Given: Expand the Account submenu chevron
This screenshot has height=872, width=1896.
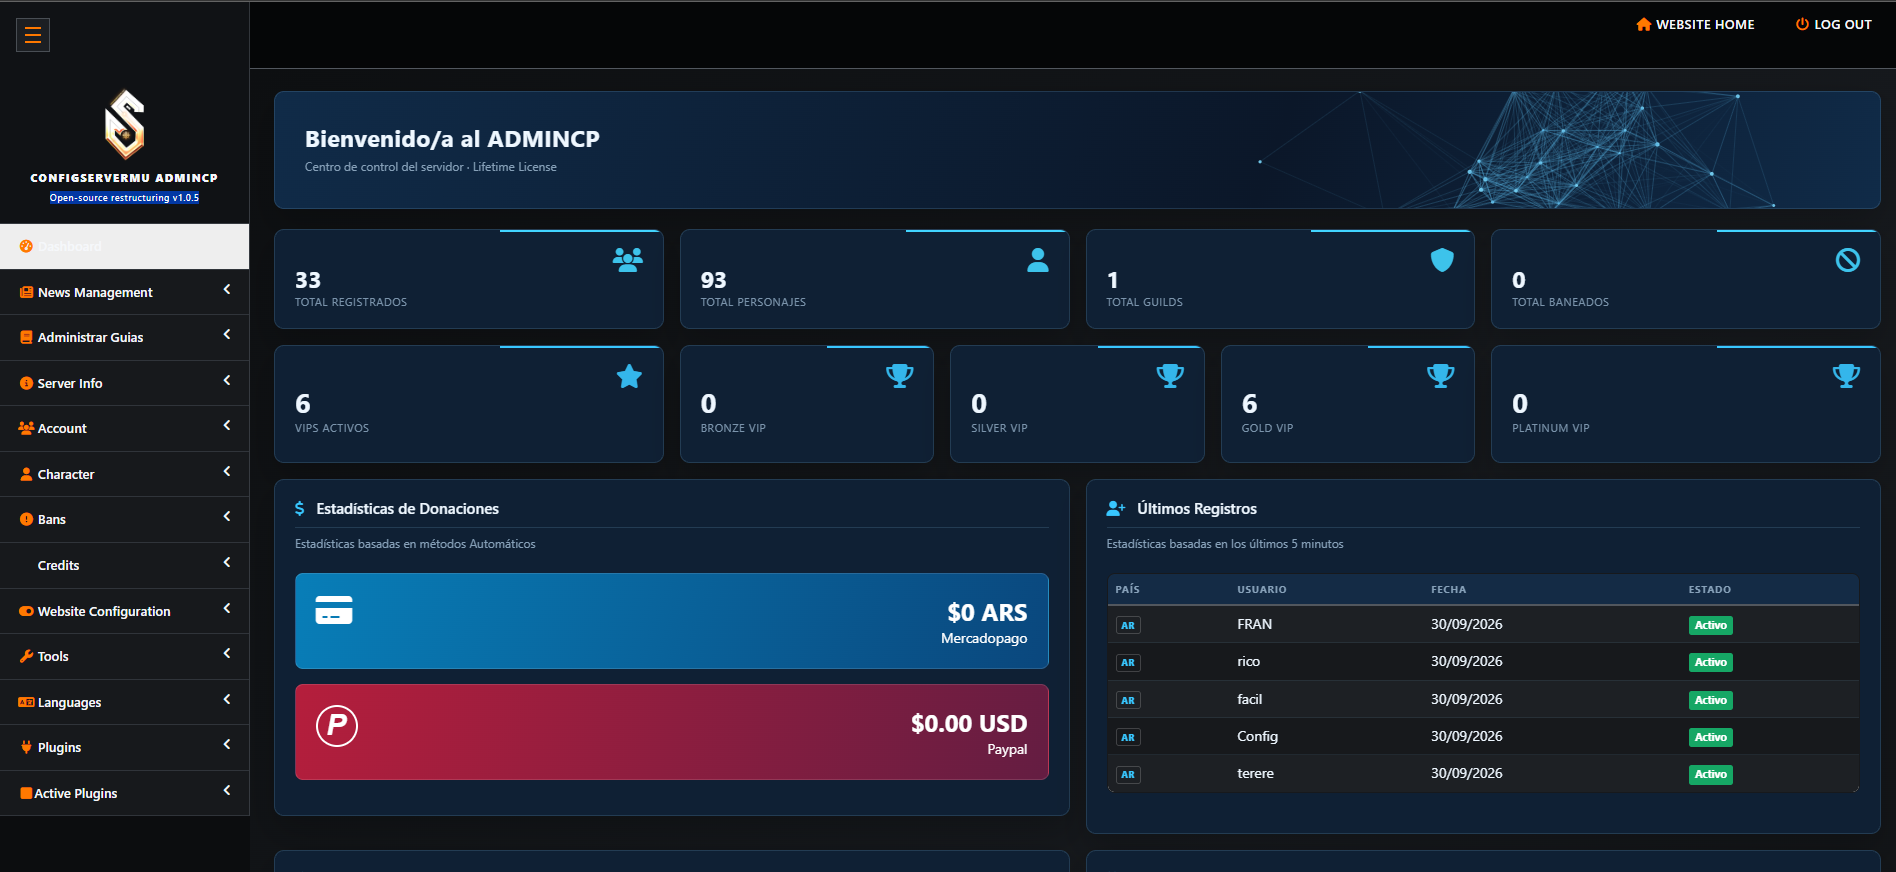Looking at the screenshot, I should point(227,425).
